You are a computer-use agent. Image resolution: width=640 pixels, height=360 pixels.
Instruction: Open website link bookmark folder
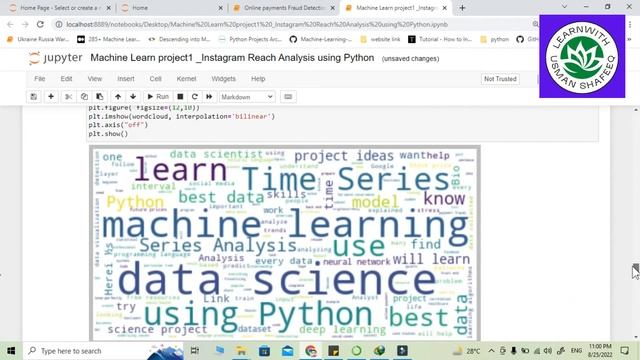click(380, 39)
